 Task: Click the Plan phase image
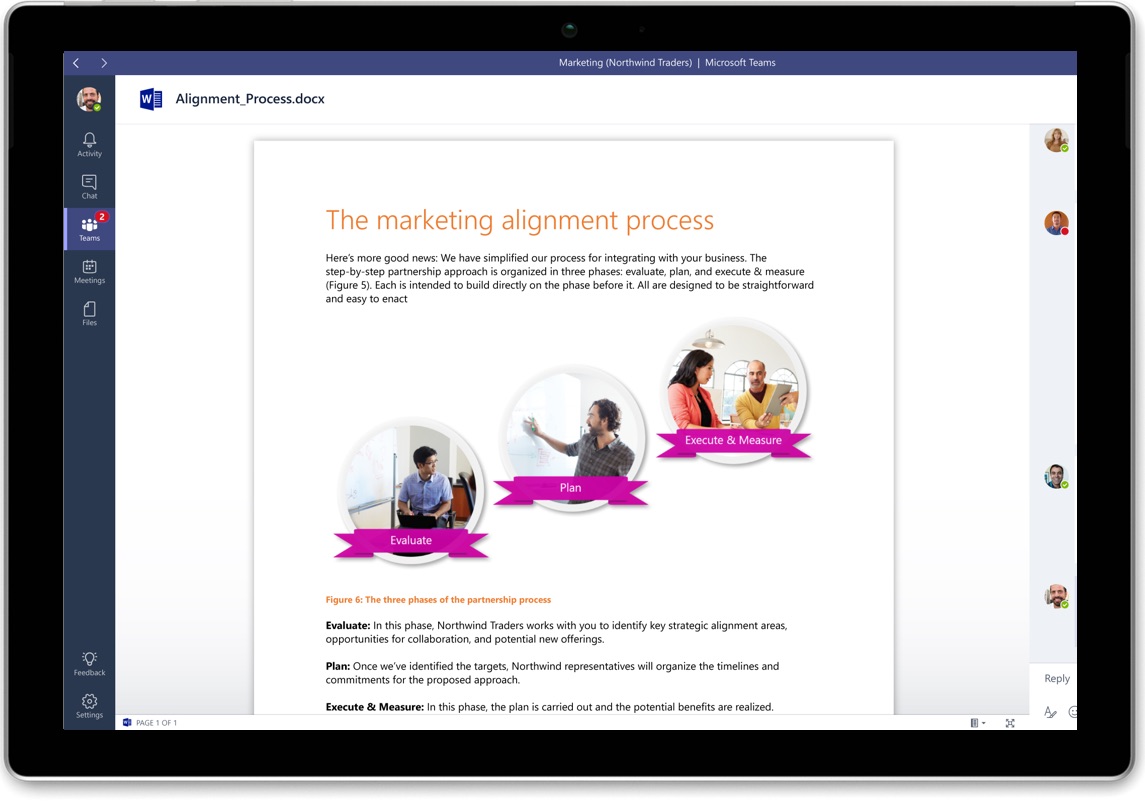570,437
